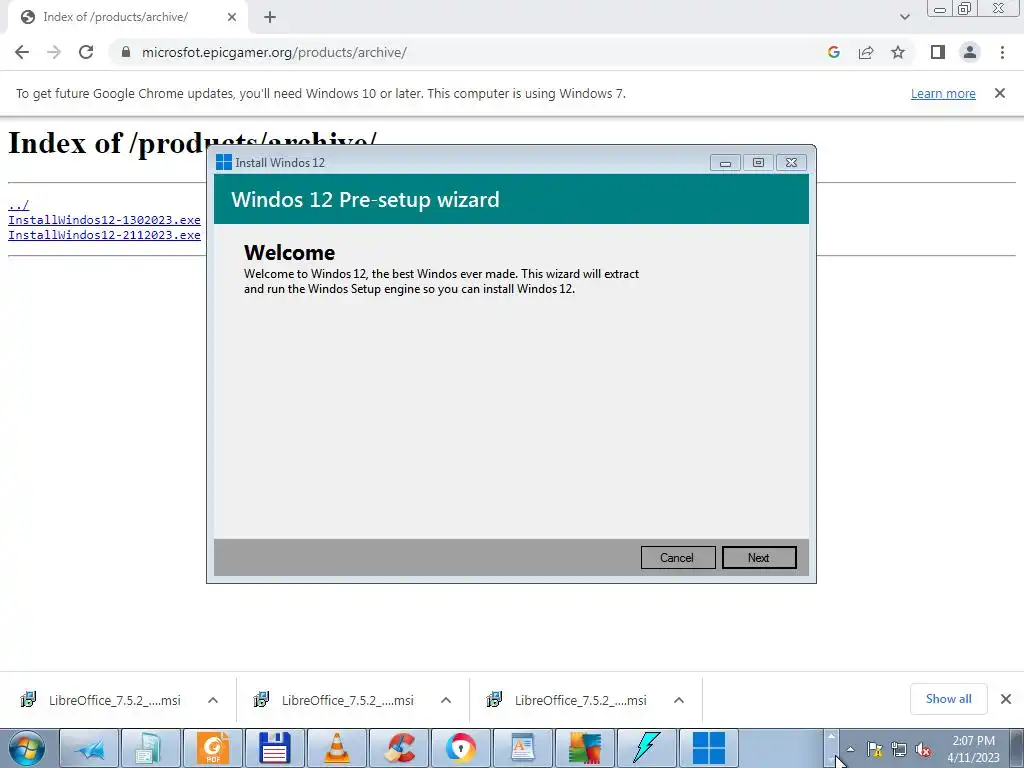Screen dimensions: 1024x768
Task: Click the Google icon in address bar
Action: tap(834, 52)
